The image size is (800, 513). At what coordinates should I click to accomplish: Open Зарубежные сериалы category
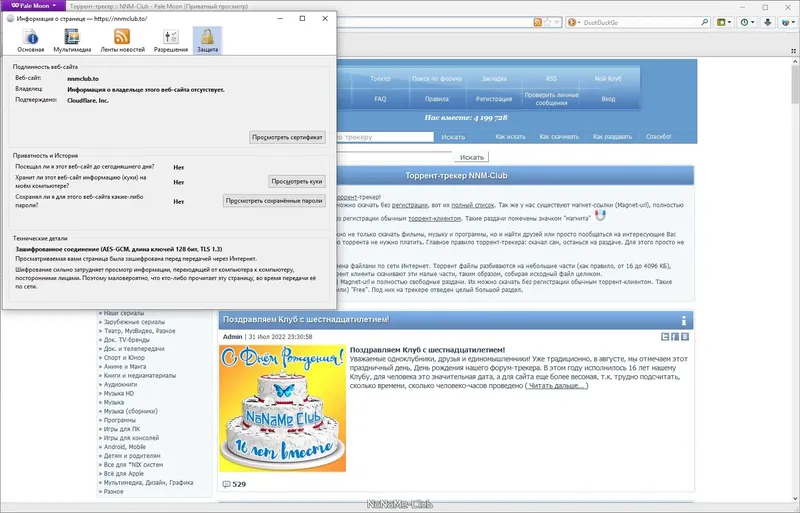(x=134, y=322)
